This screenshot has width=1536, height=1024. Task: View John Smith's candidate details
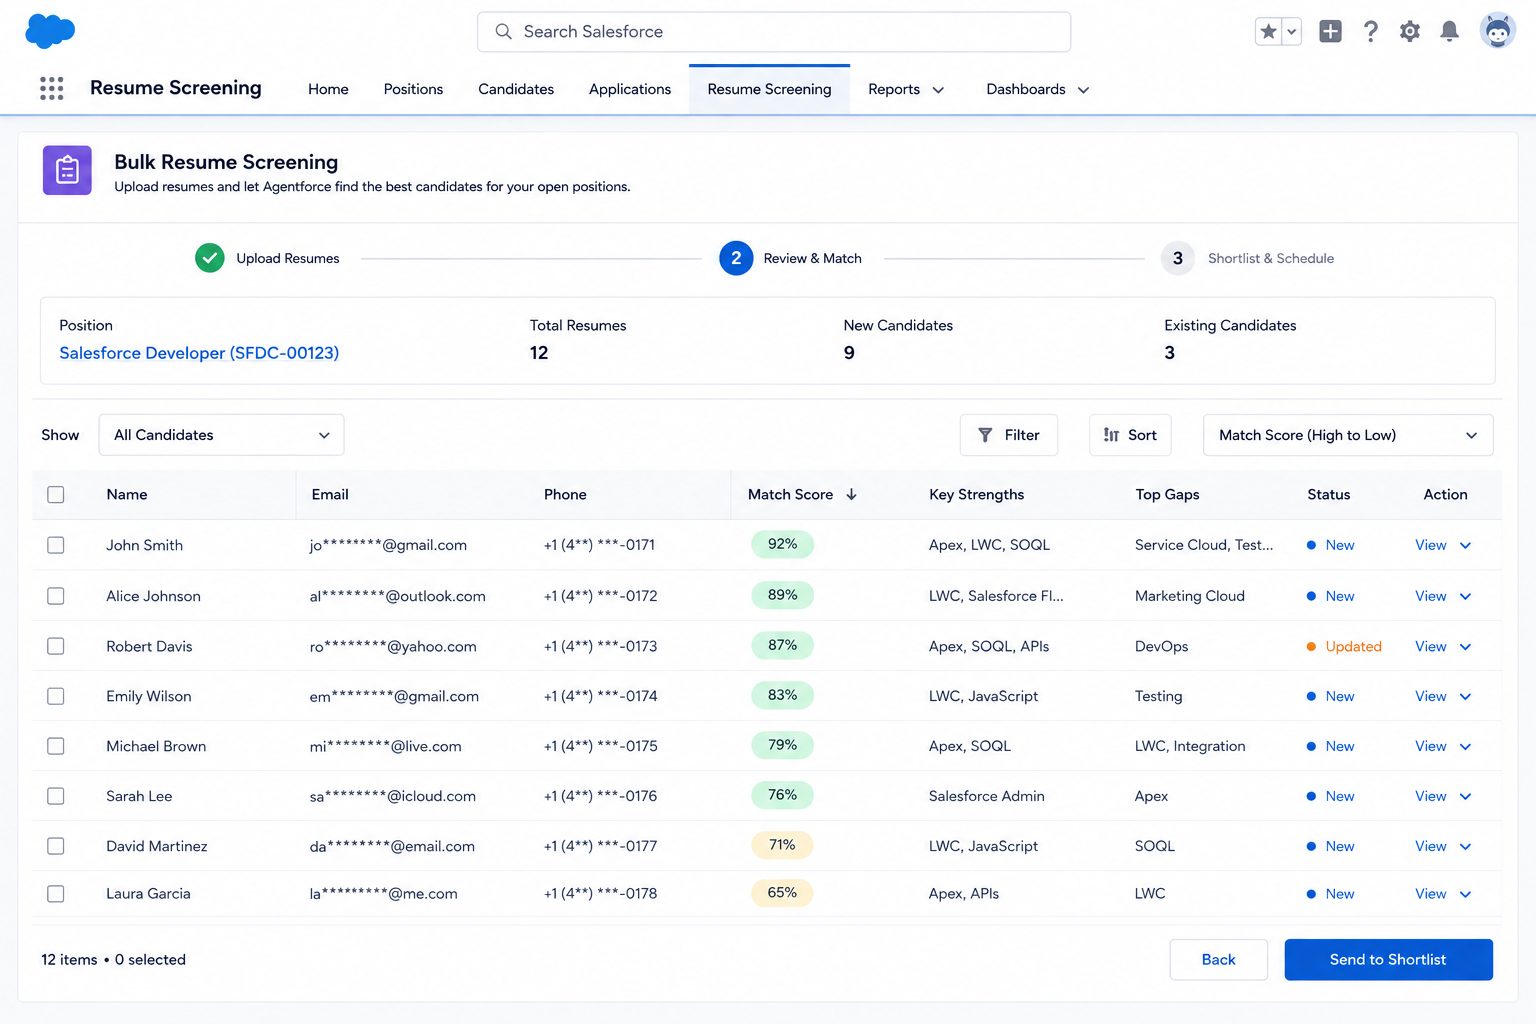point(1430,545)
